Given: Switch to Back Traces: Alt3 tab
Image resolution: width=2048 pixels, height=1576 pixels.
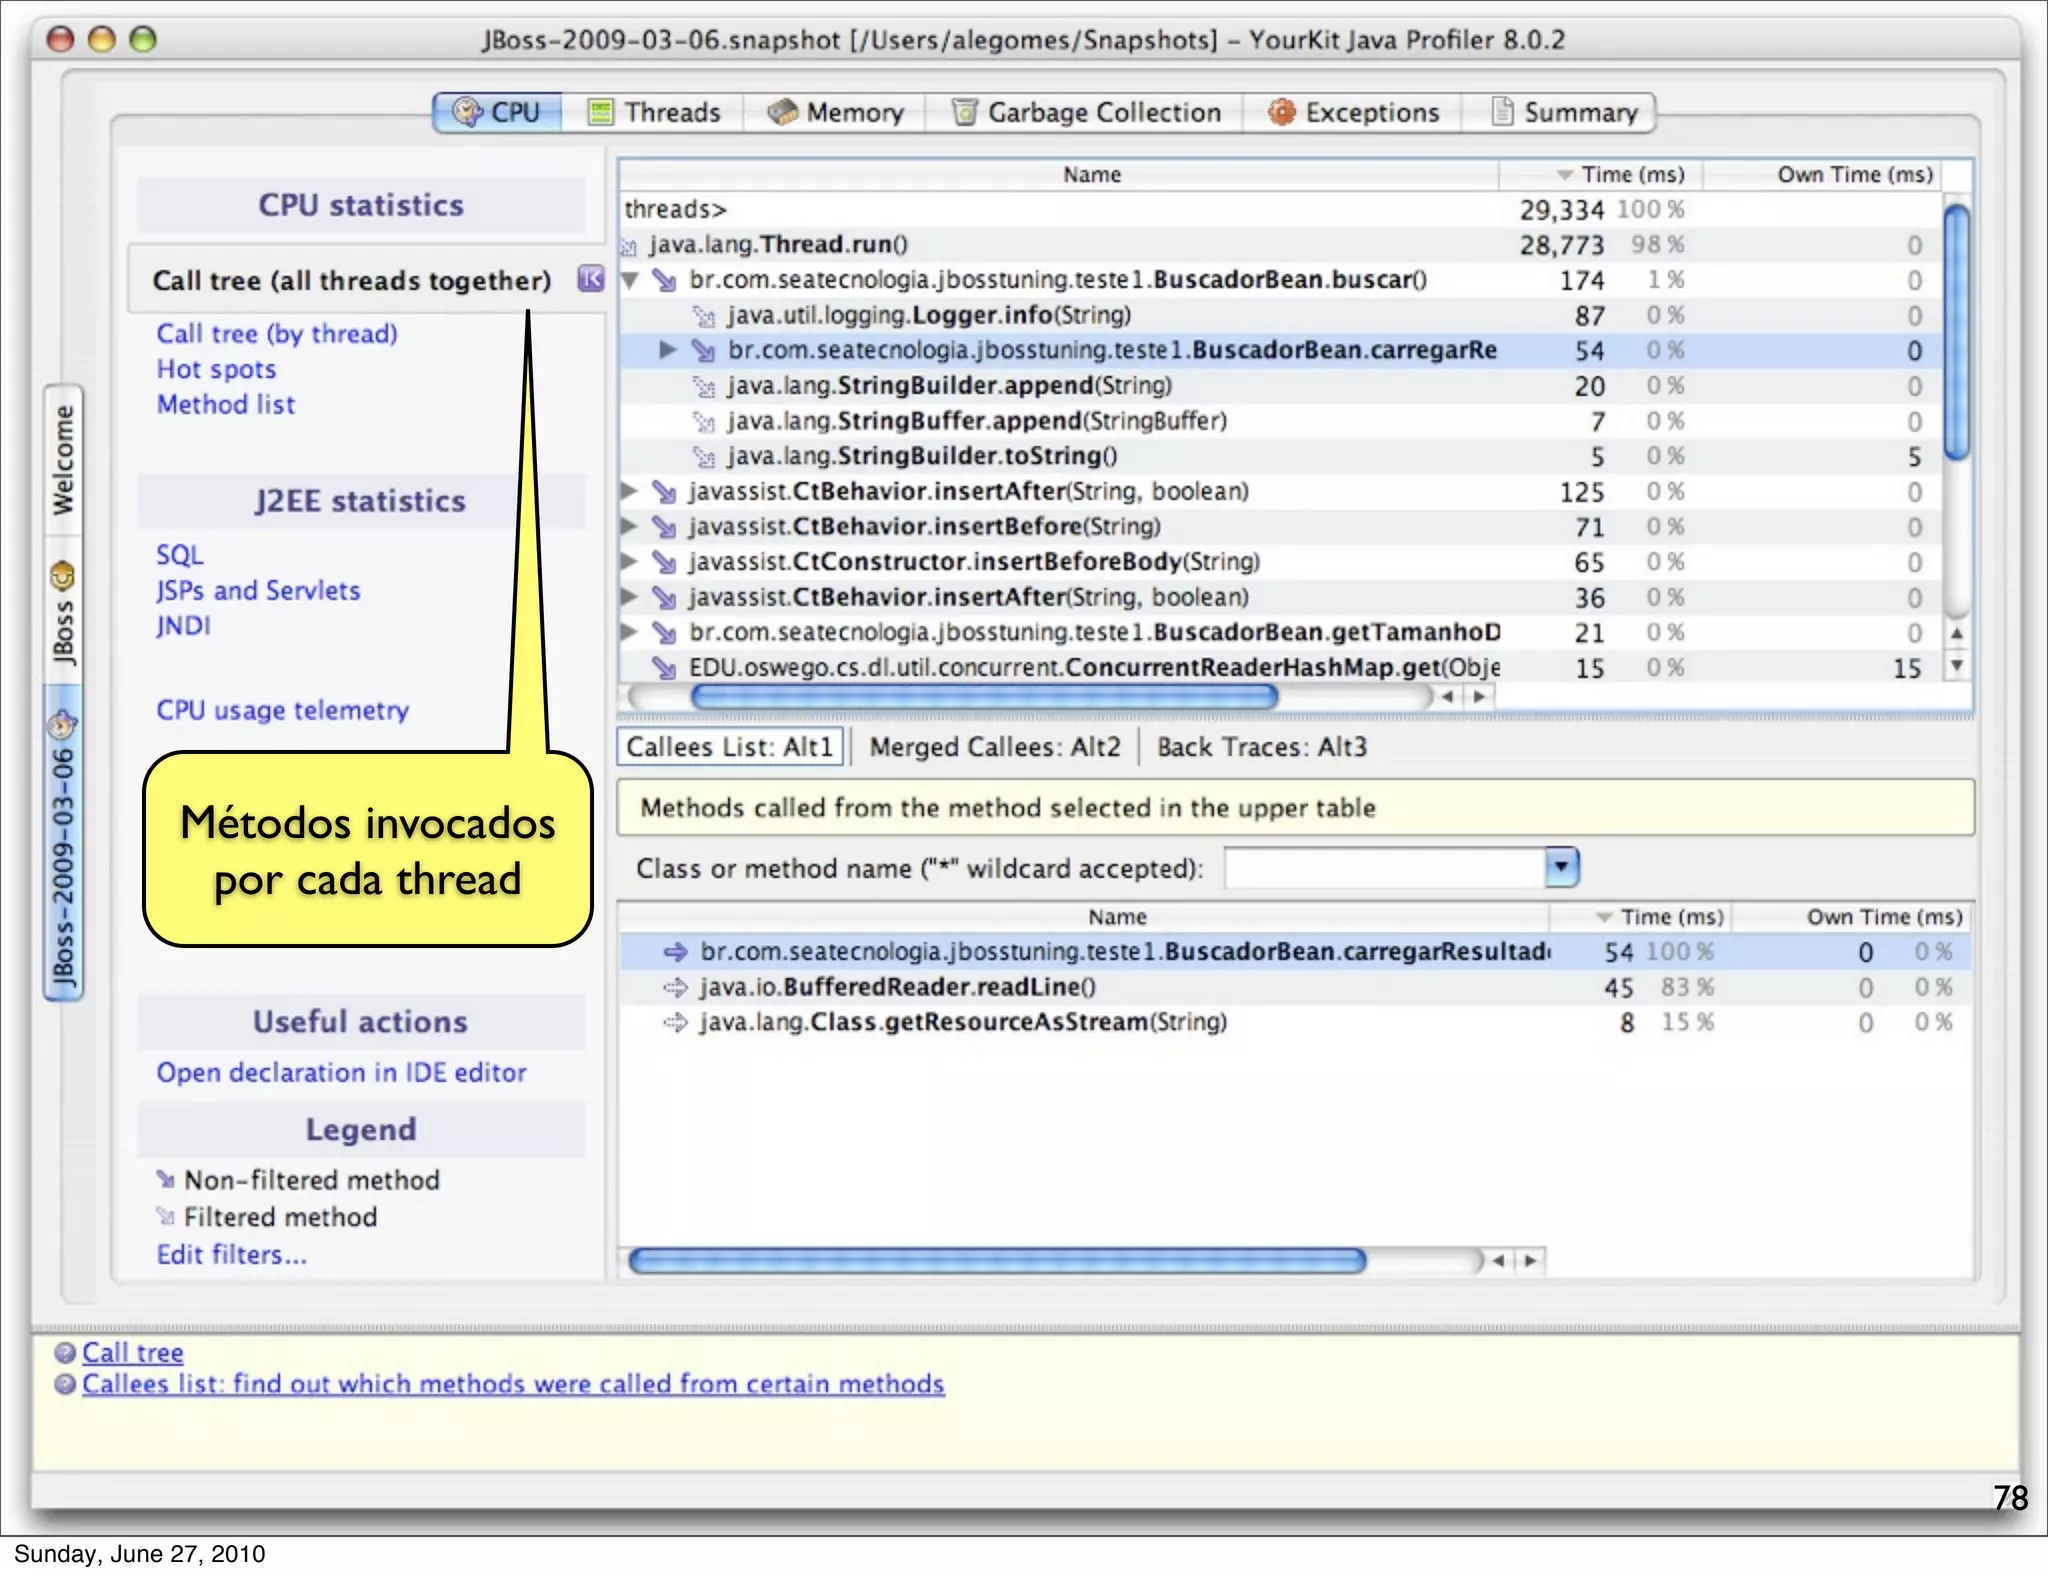Looking at the screenshot, I should (x=1261, y=747).
